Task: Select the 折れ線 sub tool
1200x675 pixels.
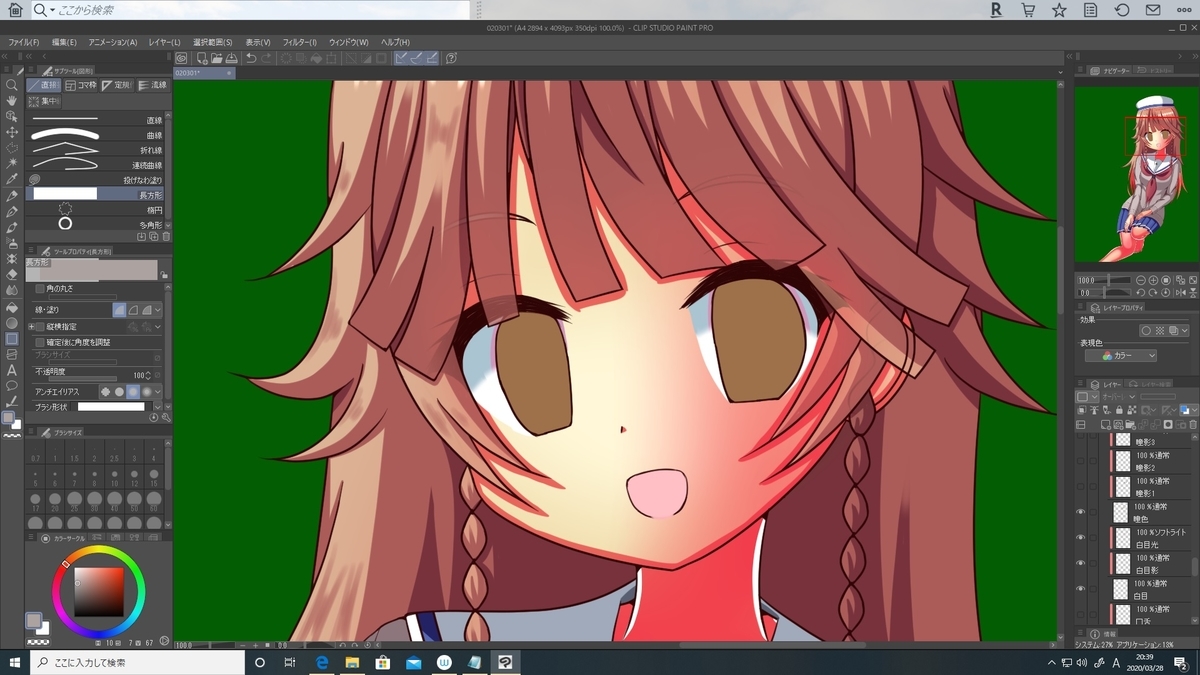Action: [x=96, y=150]
